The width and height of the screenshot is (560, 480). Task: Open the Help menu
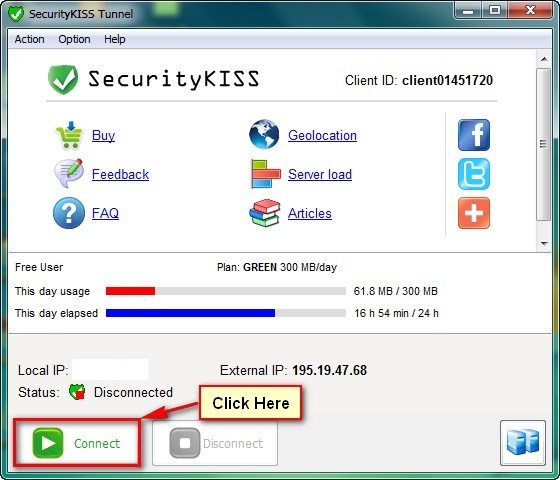[115, 39]
